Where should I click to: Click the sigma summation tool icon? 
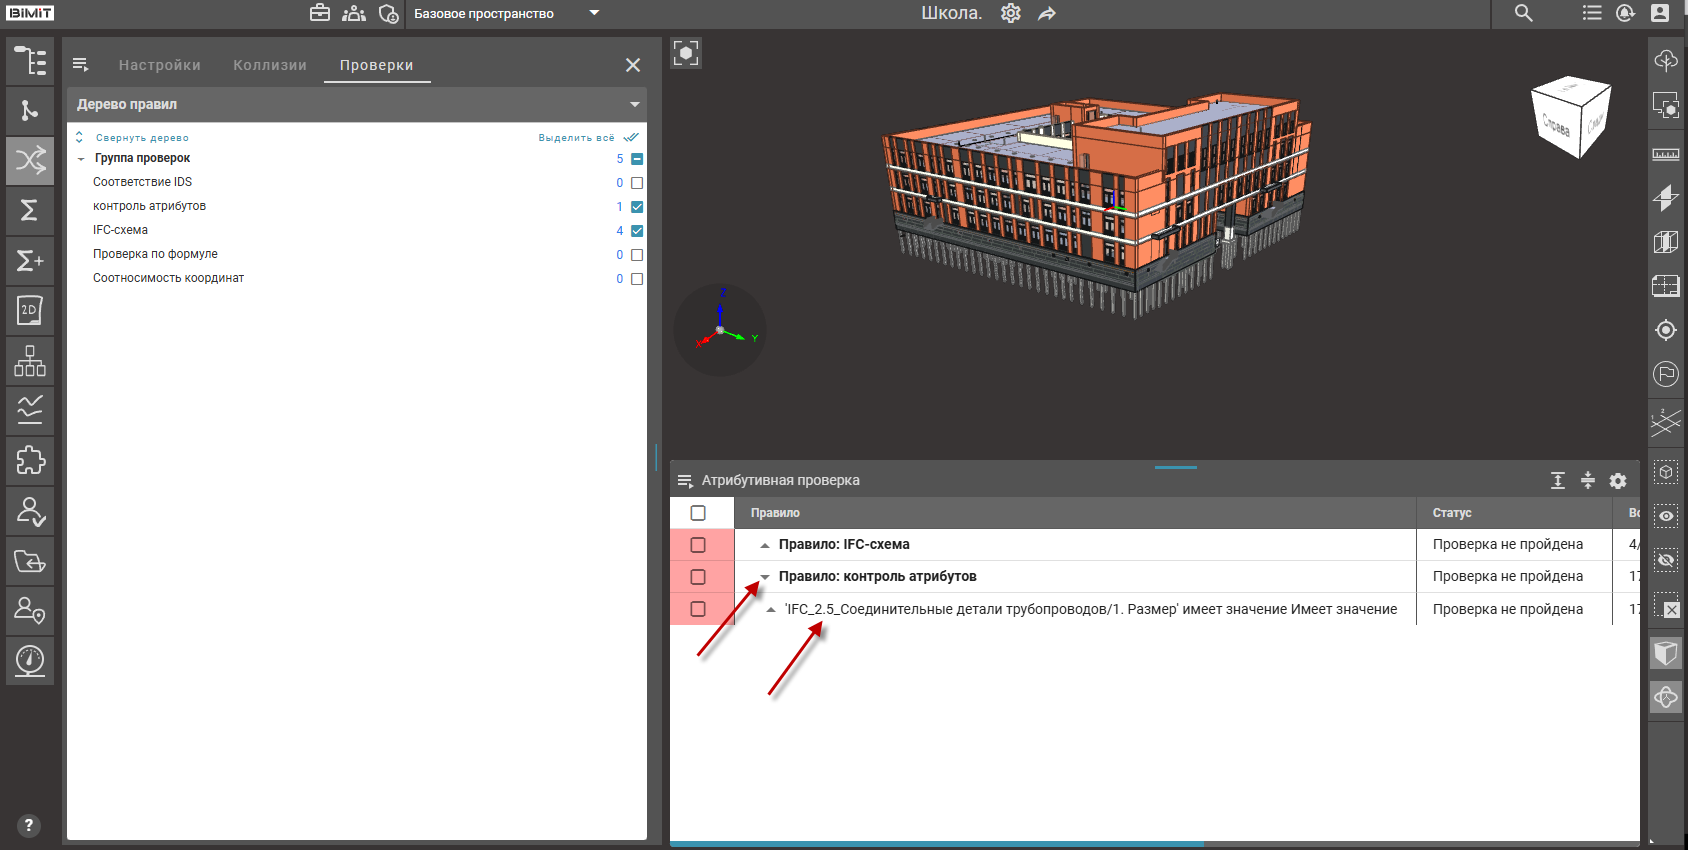[30, 210]
